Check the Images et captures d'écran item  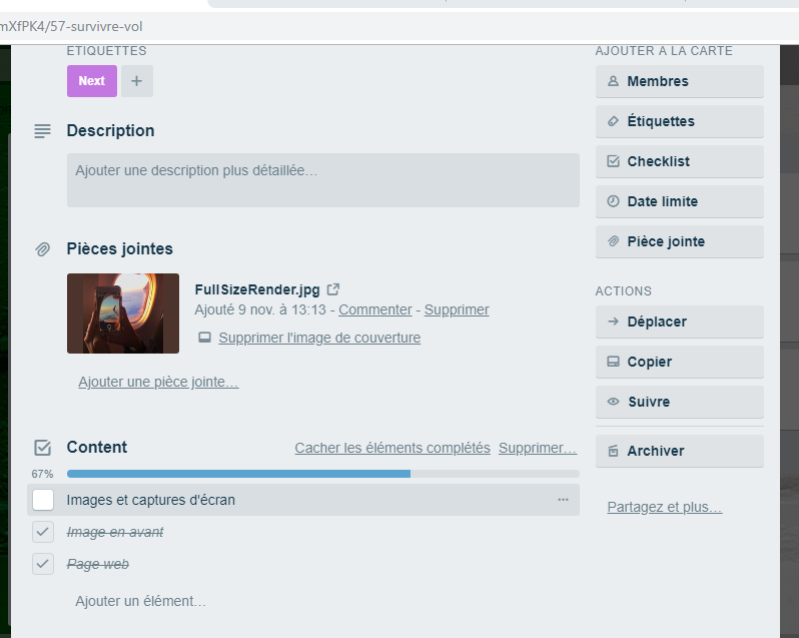tap(43, 500)
